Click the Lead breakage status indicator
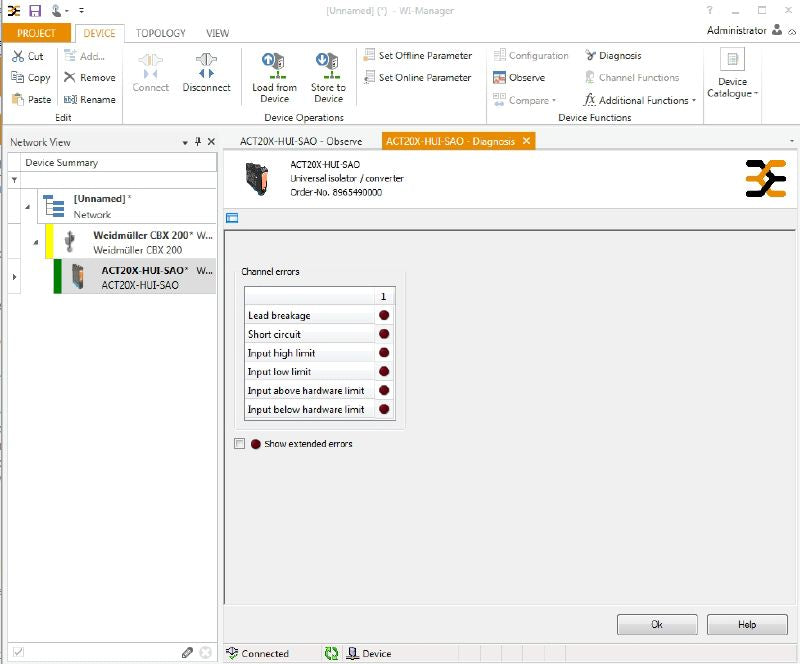The height and width of the screenshot is (664, 800). (x=383, y=316)
